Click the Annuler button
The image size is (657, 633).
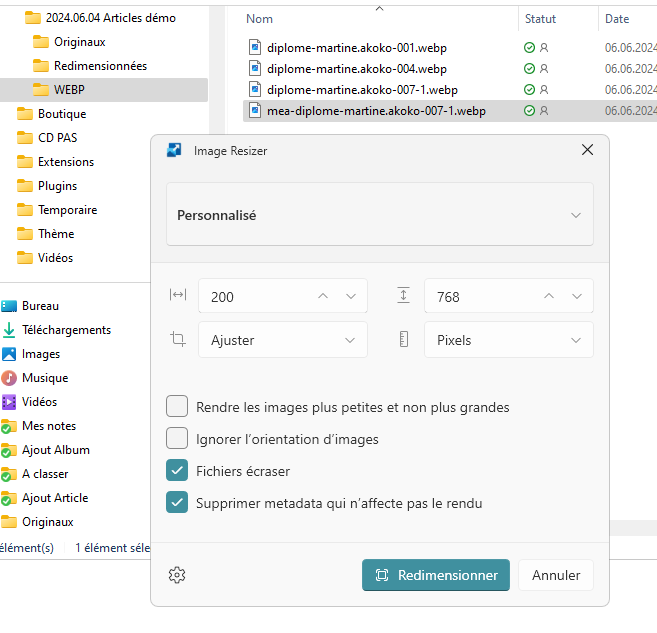556,575
